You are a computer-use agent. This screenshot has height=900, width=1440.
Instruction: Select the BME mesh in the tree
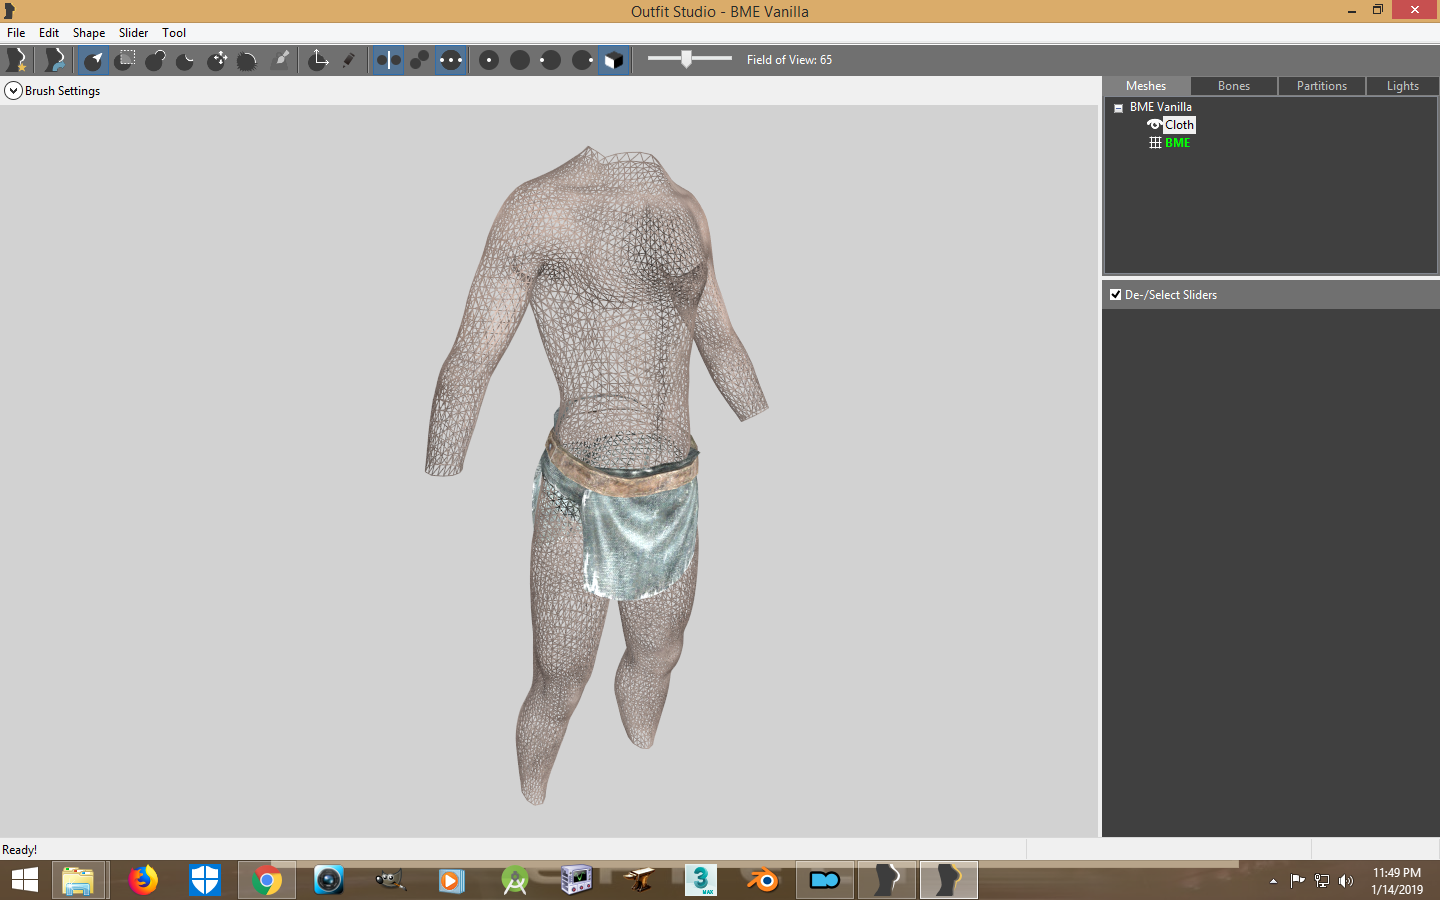[x=1177, y=143]
